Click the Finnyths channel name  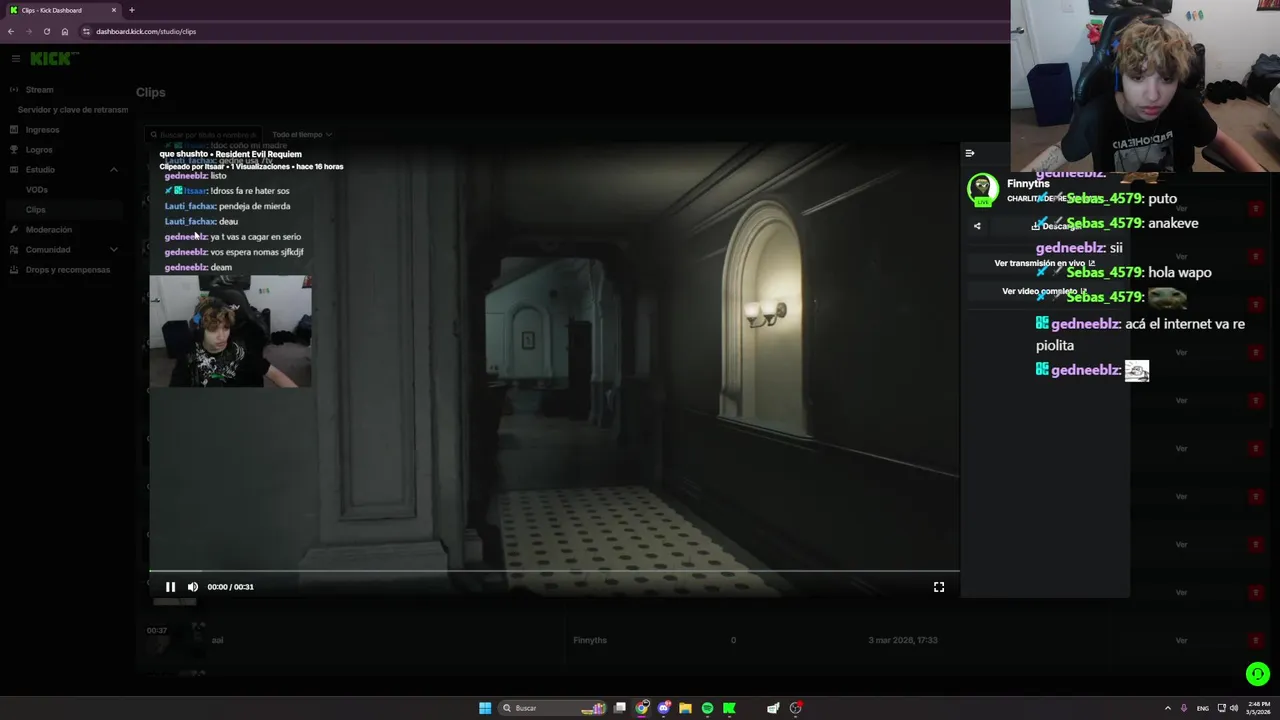(1028, 184)
